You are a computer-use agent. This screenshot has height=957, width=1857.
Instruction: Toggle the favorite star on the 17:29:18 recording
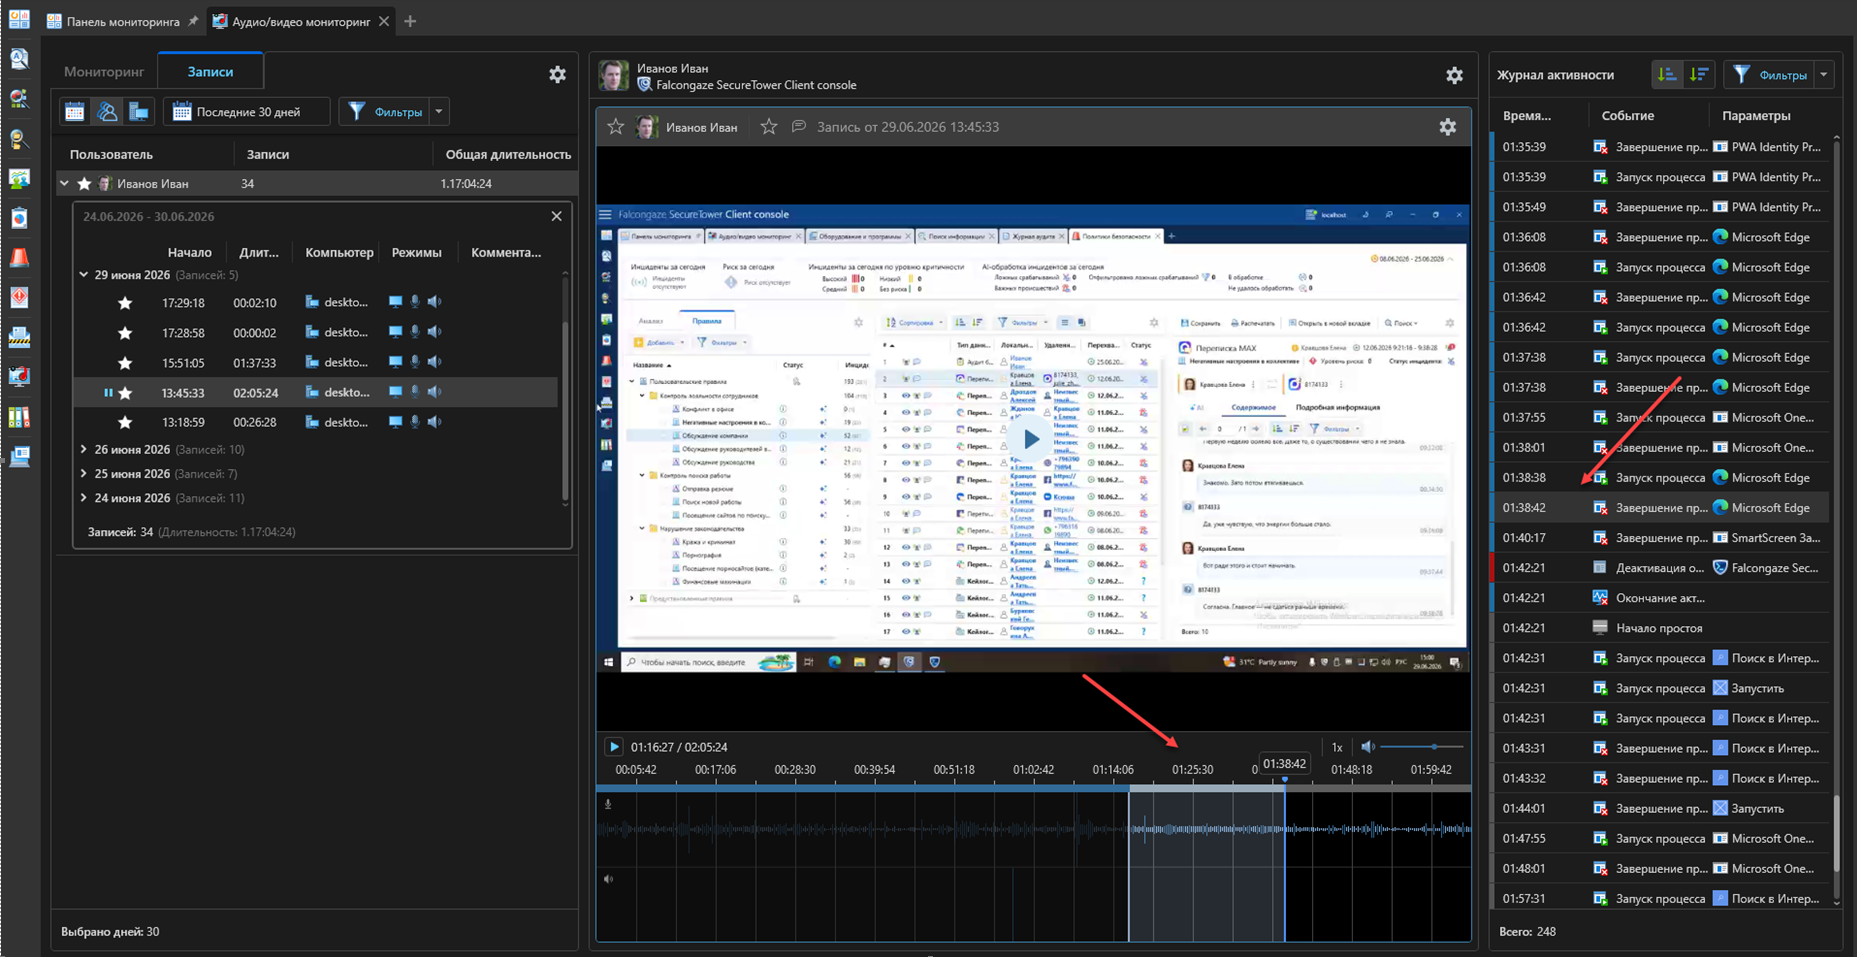coord(125,303)
